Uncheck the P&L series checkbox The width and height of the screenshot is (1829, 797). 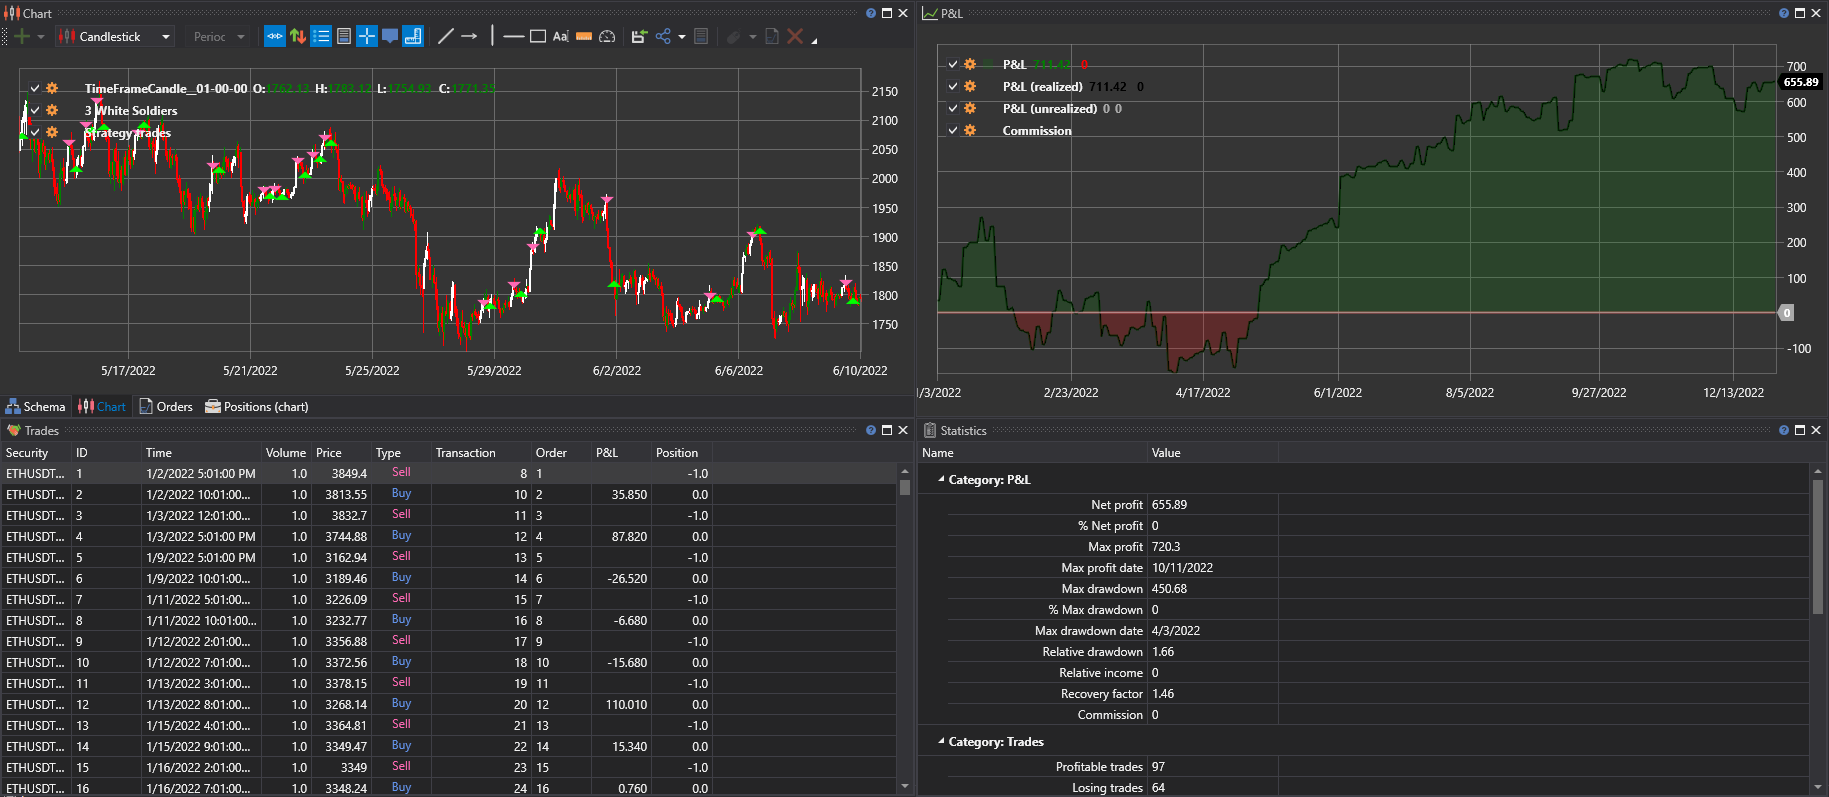(x=953, y=64)
